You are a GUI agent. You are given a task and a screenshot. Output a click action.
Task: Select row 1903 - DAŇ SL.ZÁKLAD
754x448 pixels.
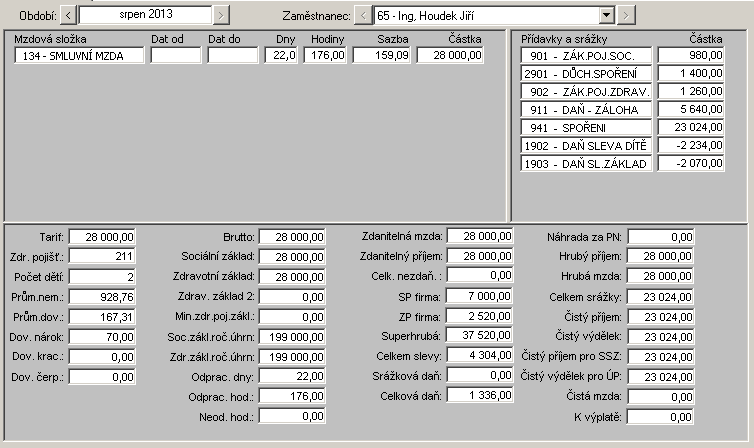[586, 163]
